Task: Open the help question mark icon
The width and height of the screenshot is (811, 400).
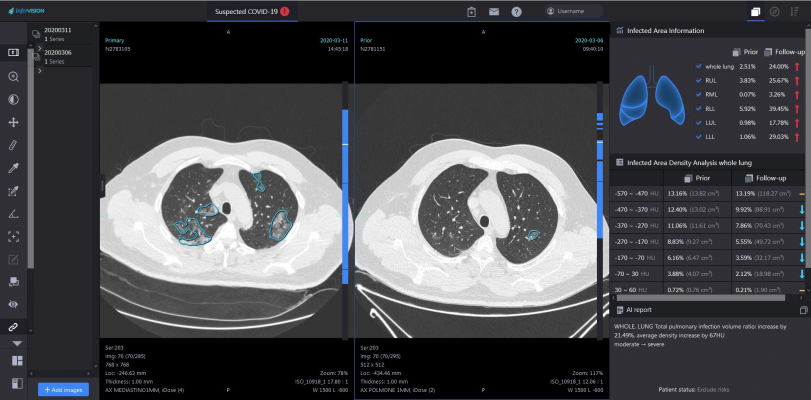Action: 516,12
